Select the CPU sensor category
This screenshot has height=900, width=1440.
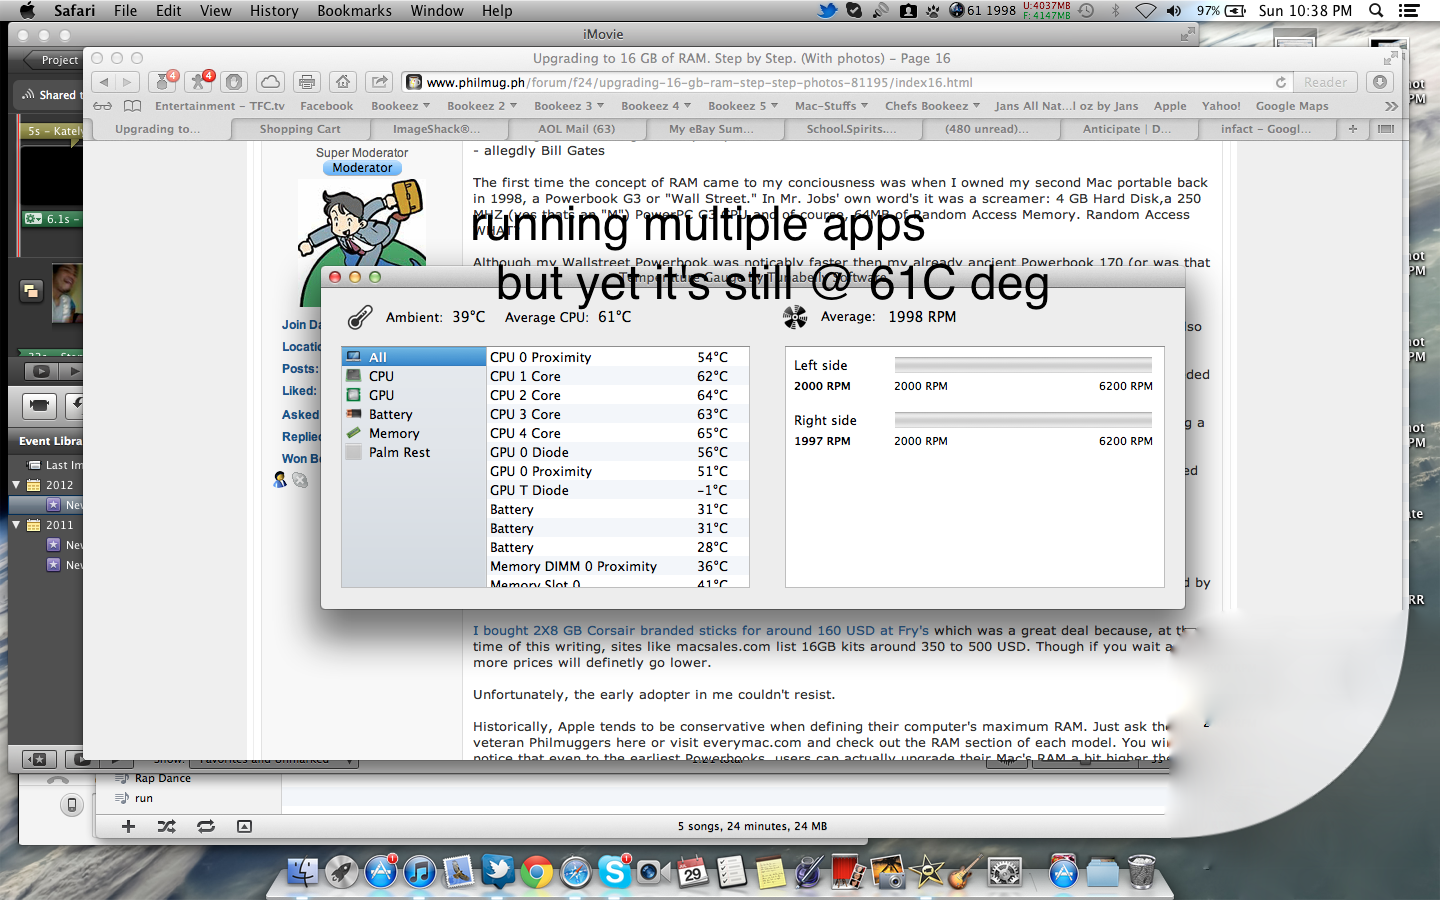point(413,376)
